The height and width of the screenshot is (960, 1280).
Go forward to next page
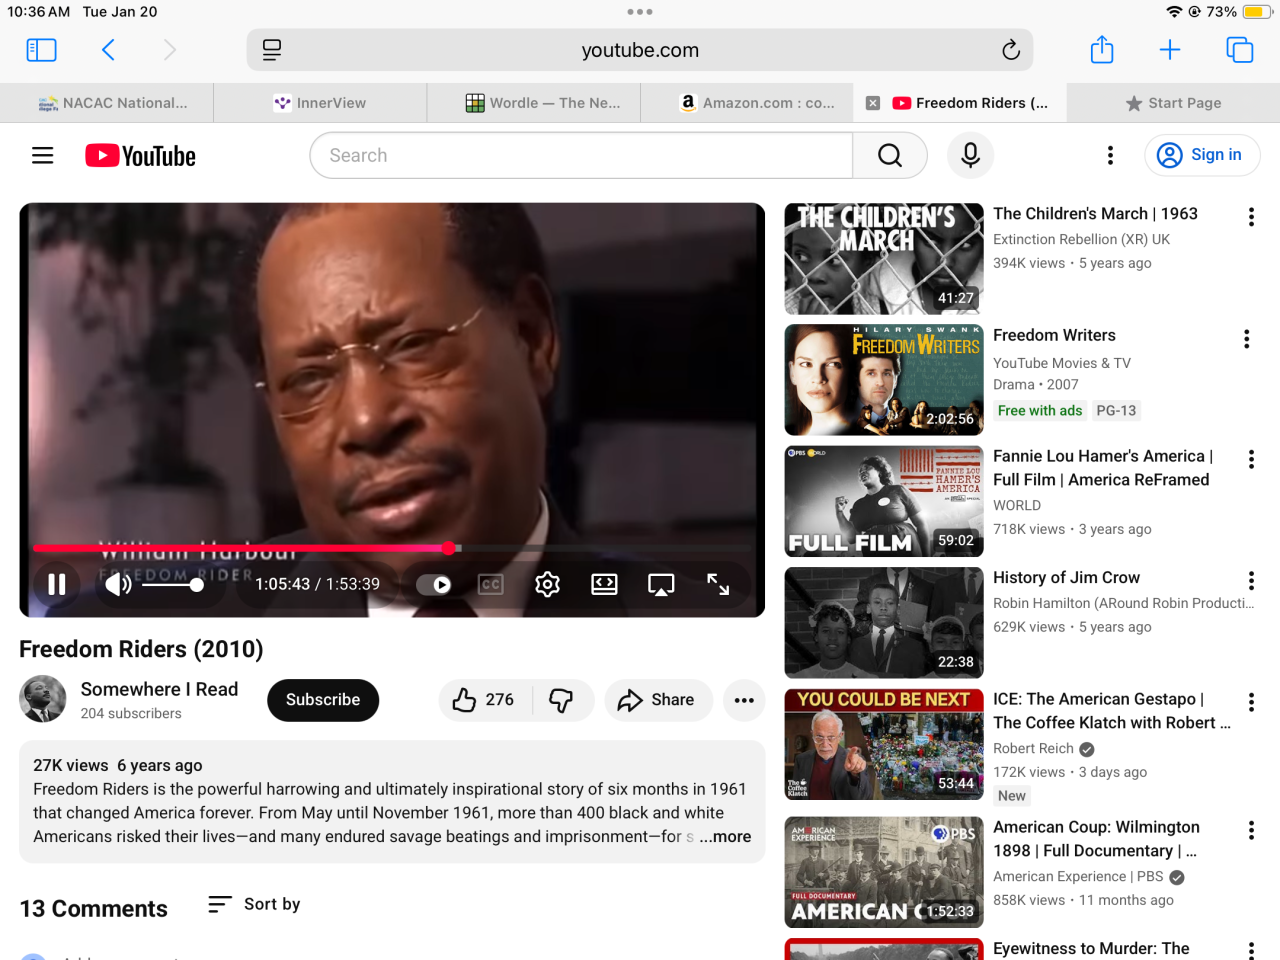(170, 50)
